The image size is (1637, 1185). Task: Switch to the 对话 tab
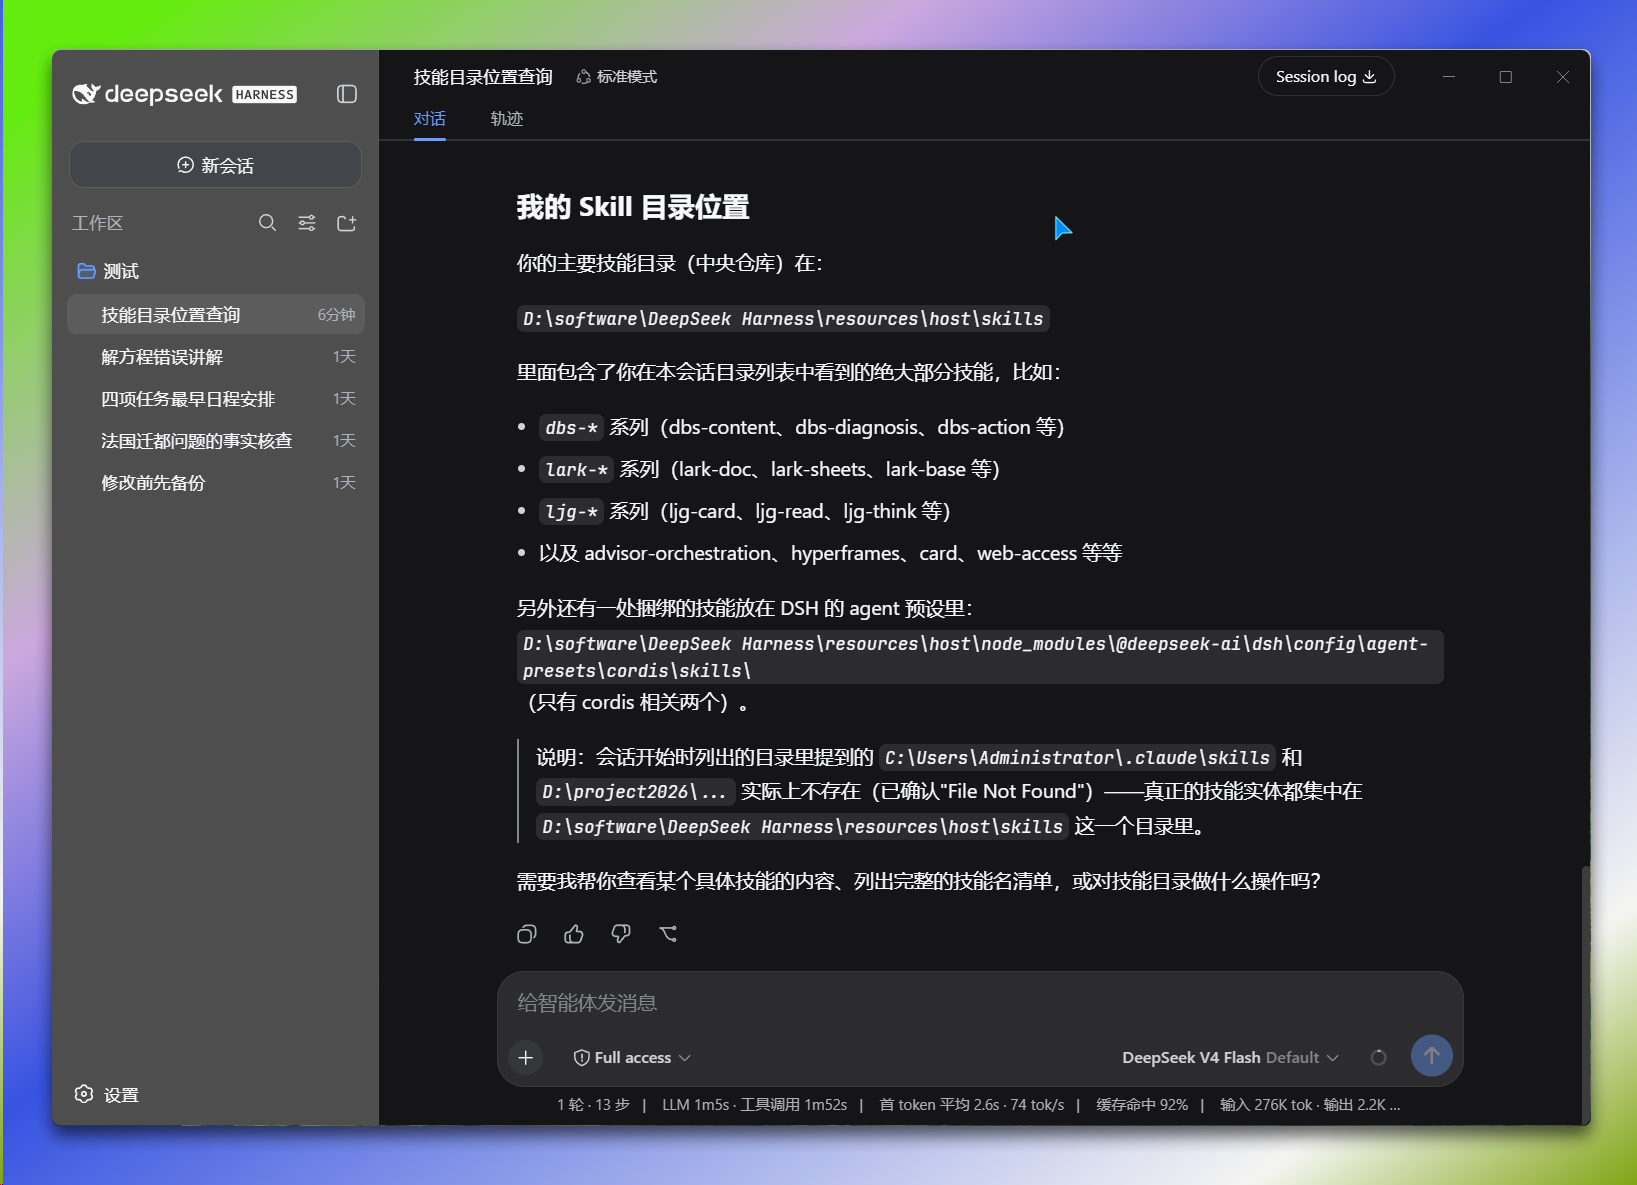pyautogui.click(x=430, y=119)
